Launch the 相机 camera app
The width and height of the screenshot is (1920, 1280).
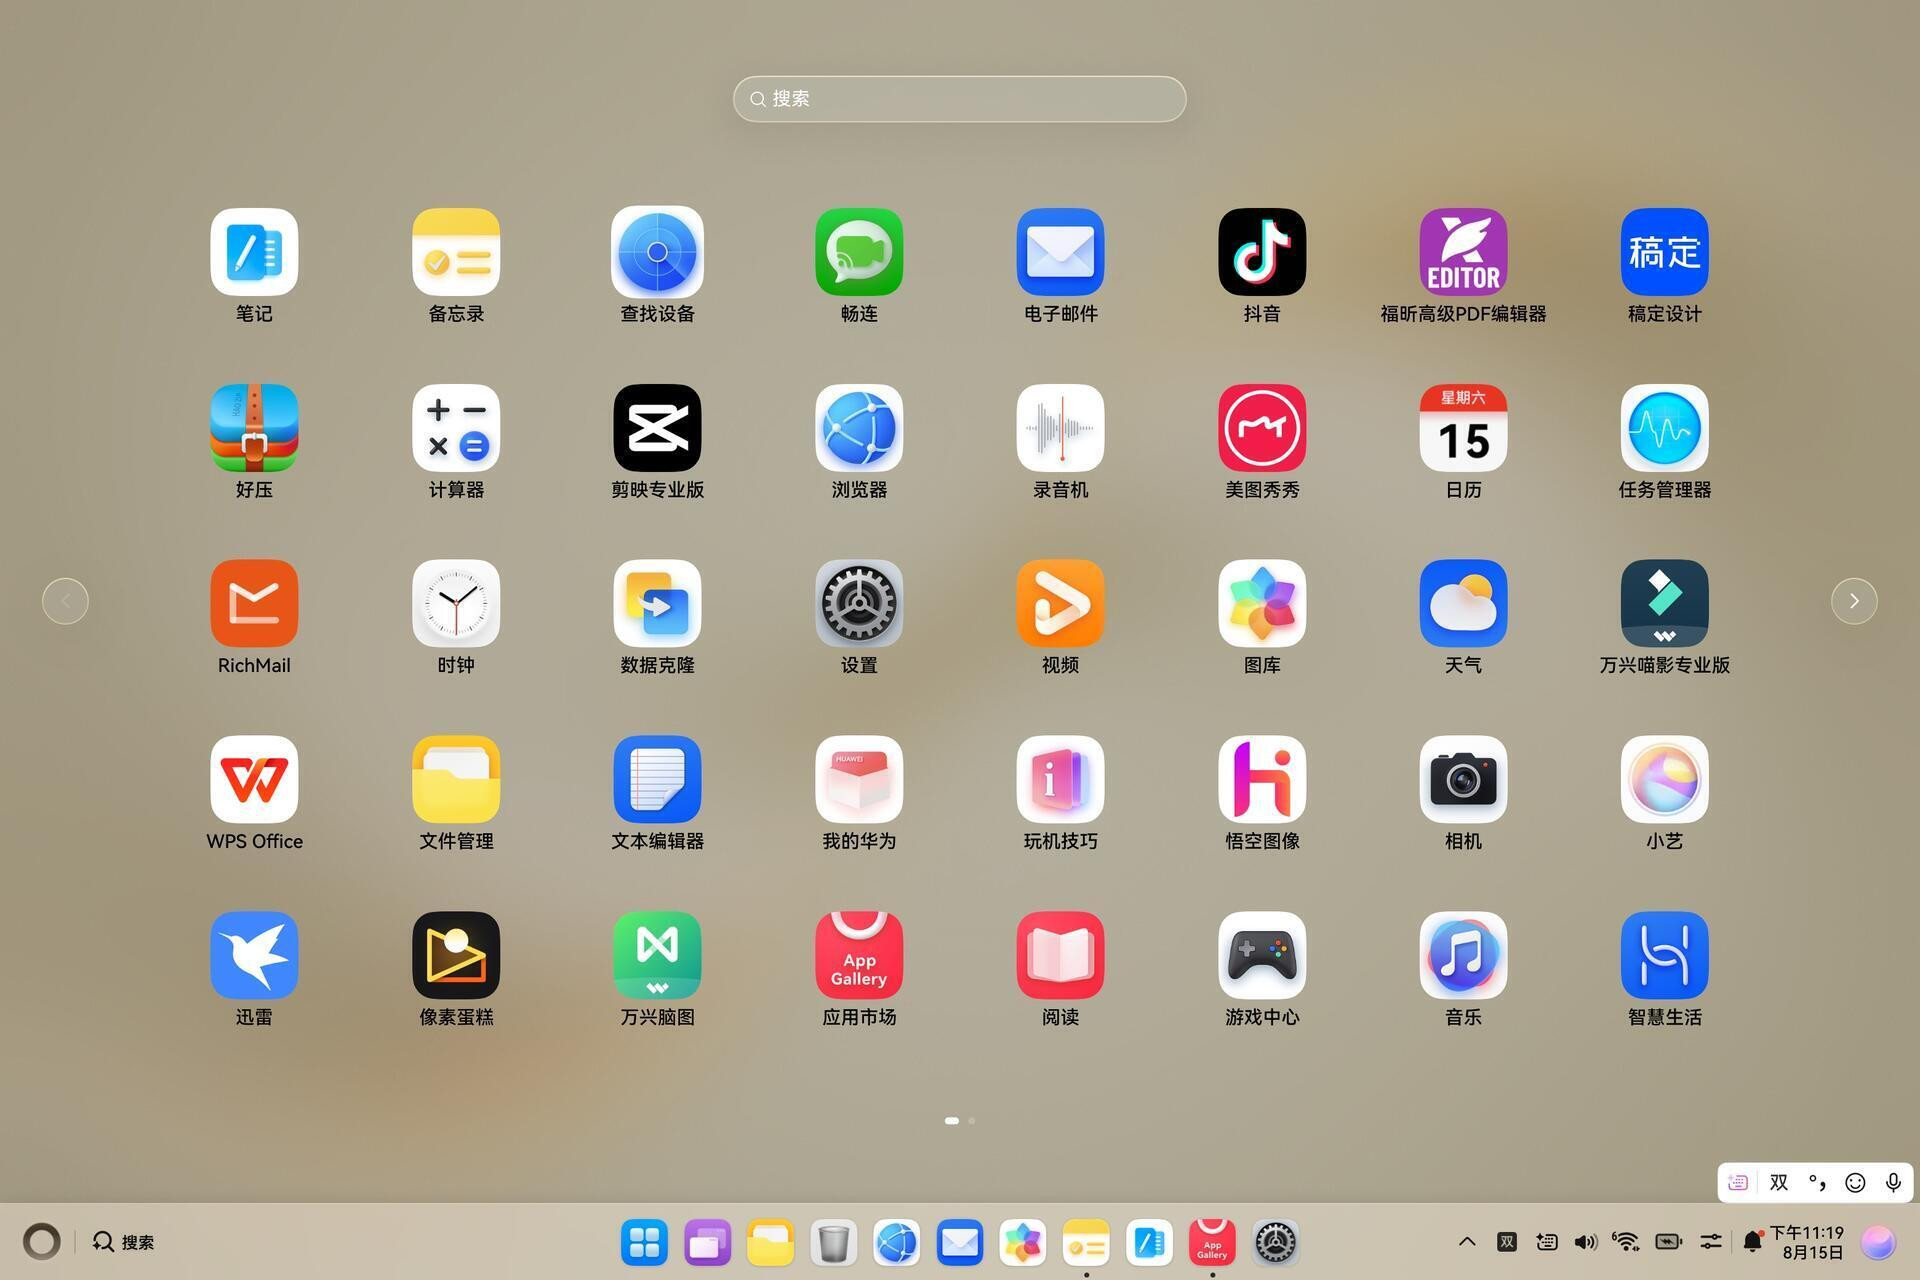1463,779
